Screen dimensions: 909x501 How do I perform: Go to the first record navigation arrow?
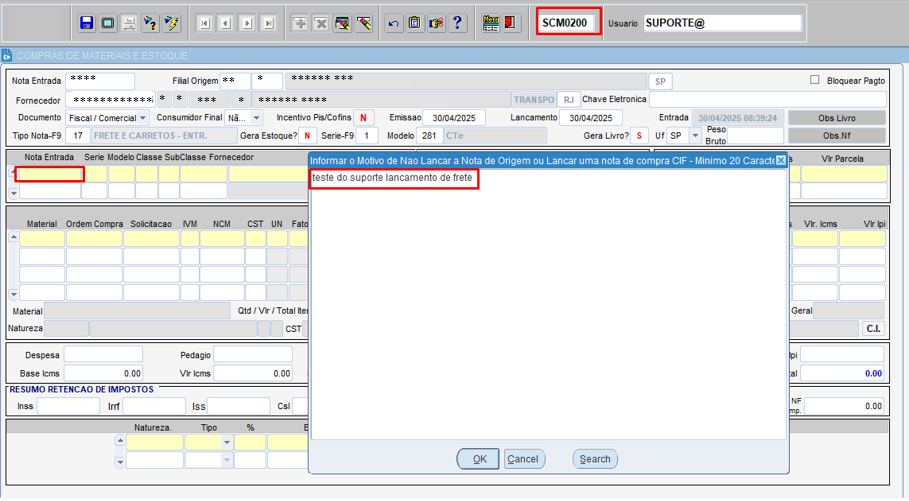205,22
